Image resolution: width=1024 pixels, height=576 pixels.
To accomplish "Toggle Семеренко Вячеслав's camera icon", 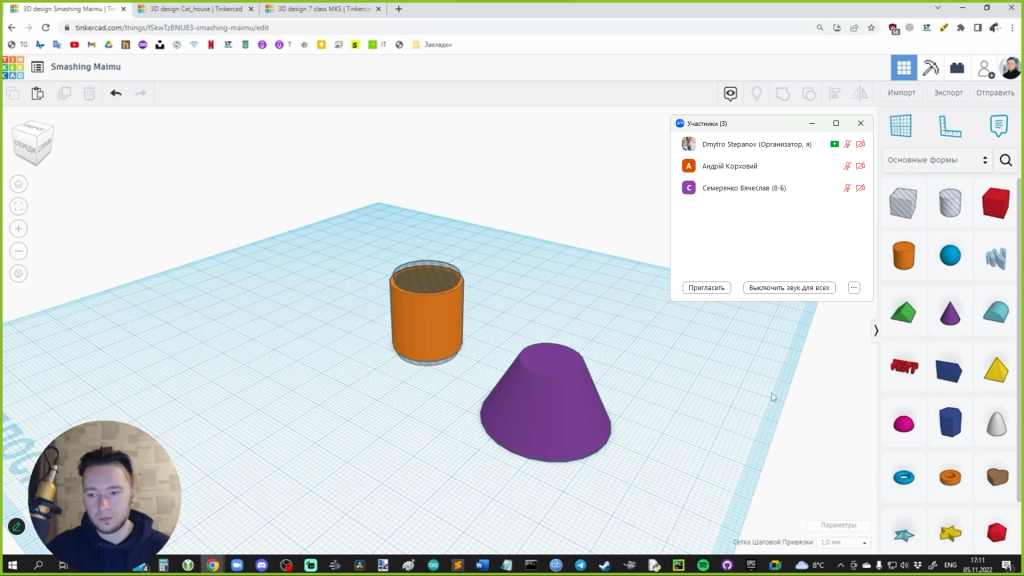I will pyautogui.click(x=860, y=188).
